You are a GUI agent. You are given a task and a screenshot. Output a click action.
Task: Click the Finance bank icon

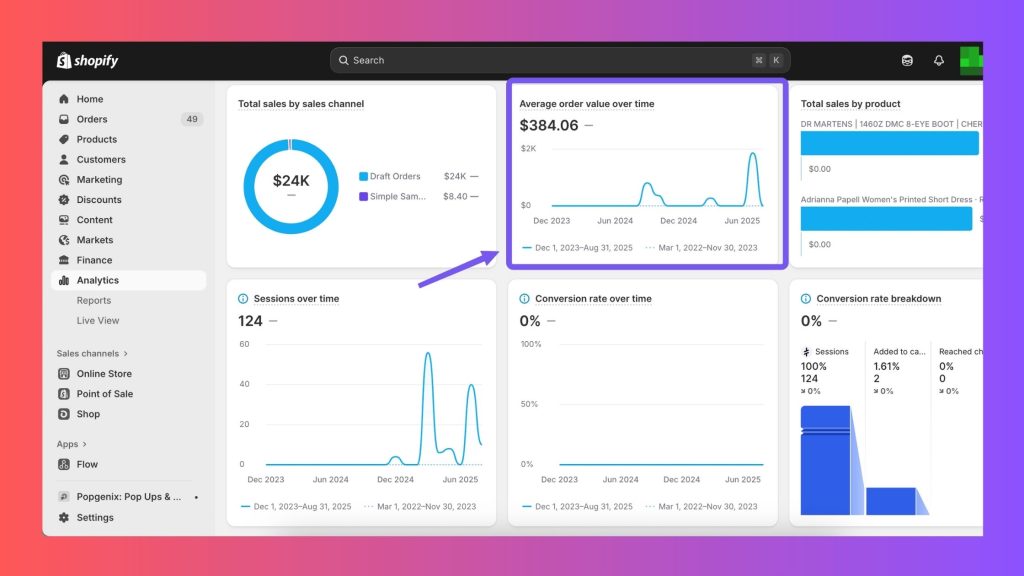pos(64,260)
